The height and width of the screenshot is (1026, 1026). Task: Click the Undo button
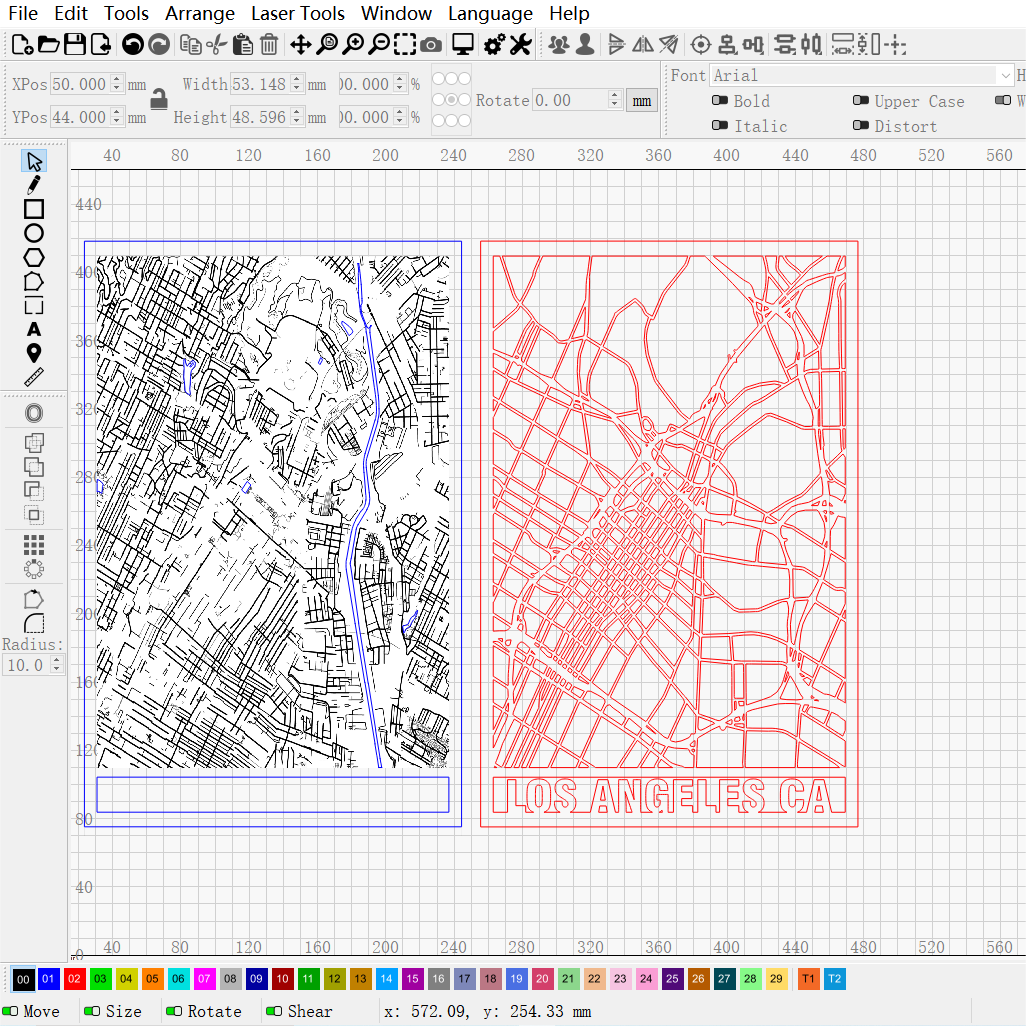tap(134, 44)
